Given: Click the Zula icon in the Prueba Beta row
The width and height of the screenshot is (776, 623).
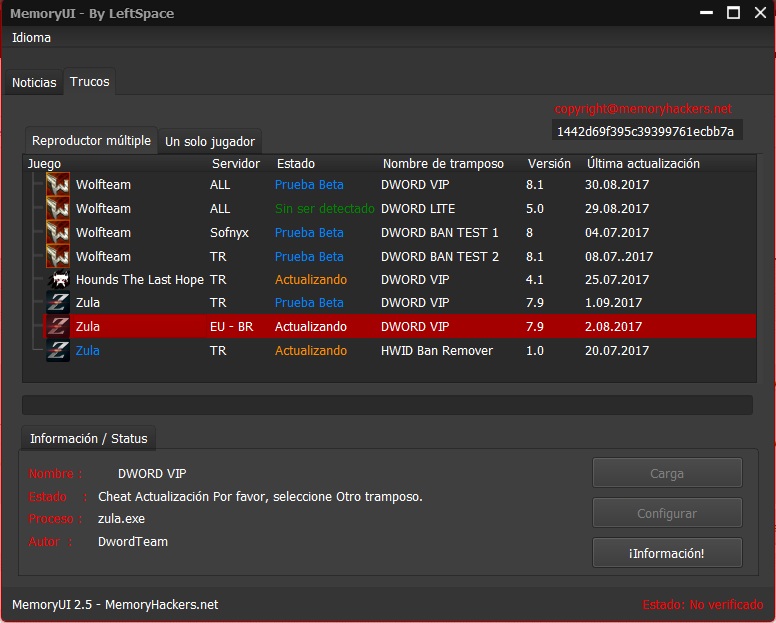Looking at the screenshot, I should click(58, 302).
